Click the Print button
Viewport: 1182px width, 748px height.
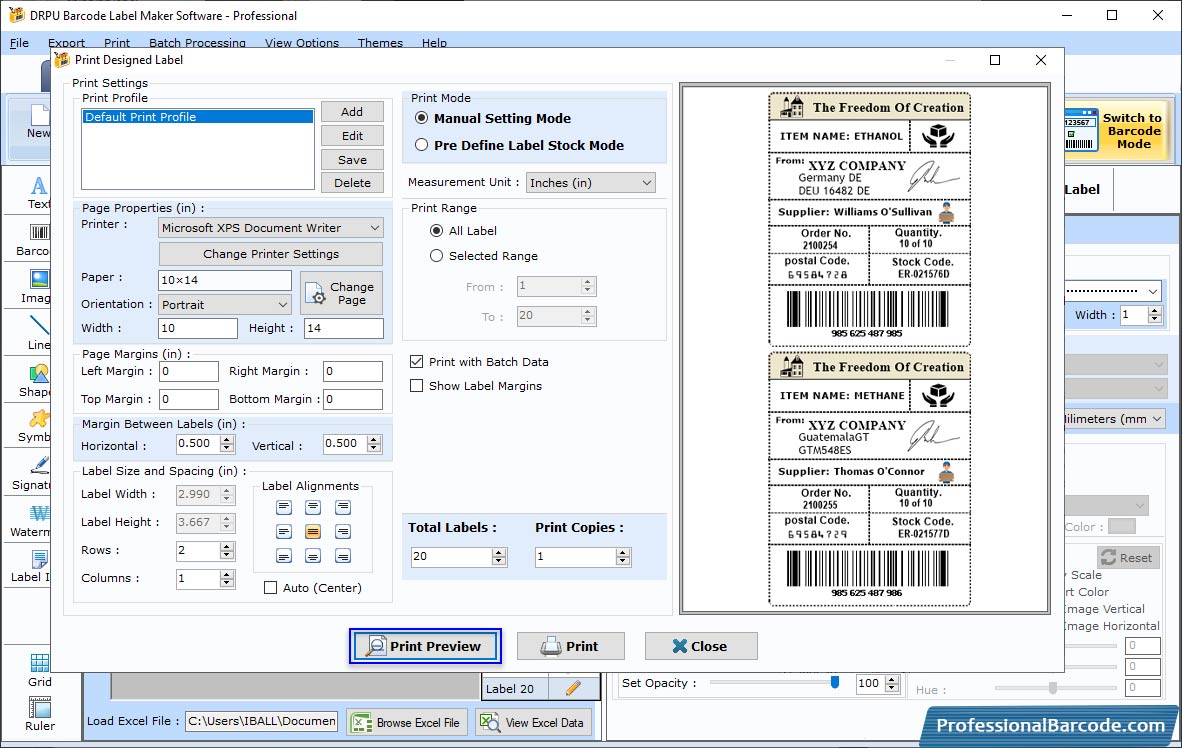pos(571,646)
